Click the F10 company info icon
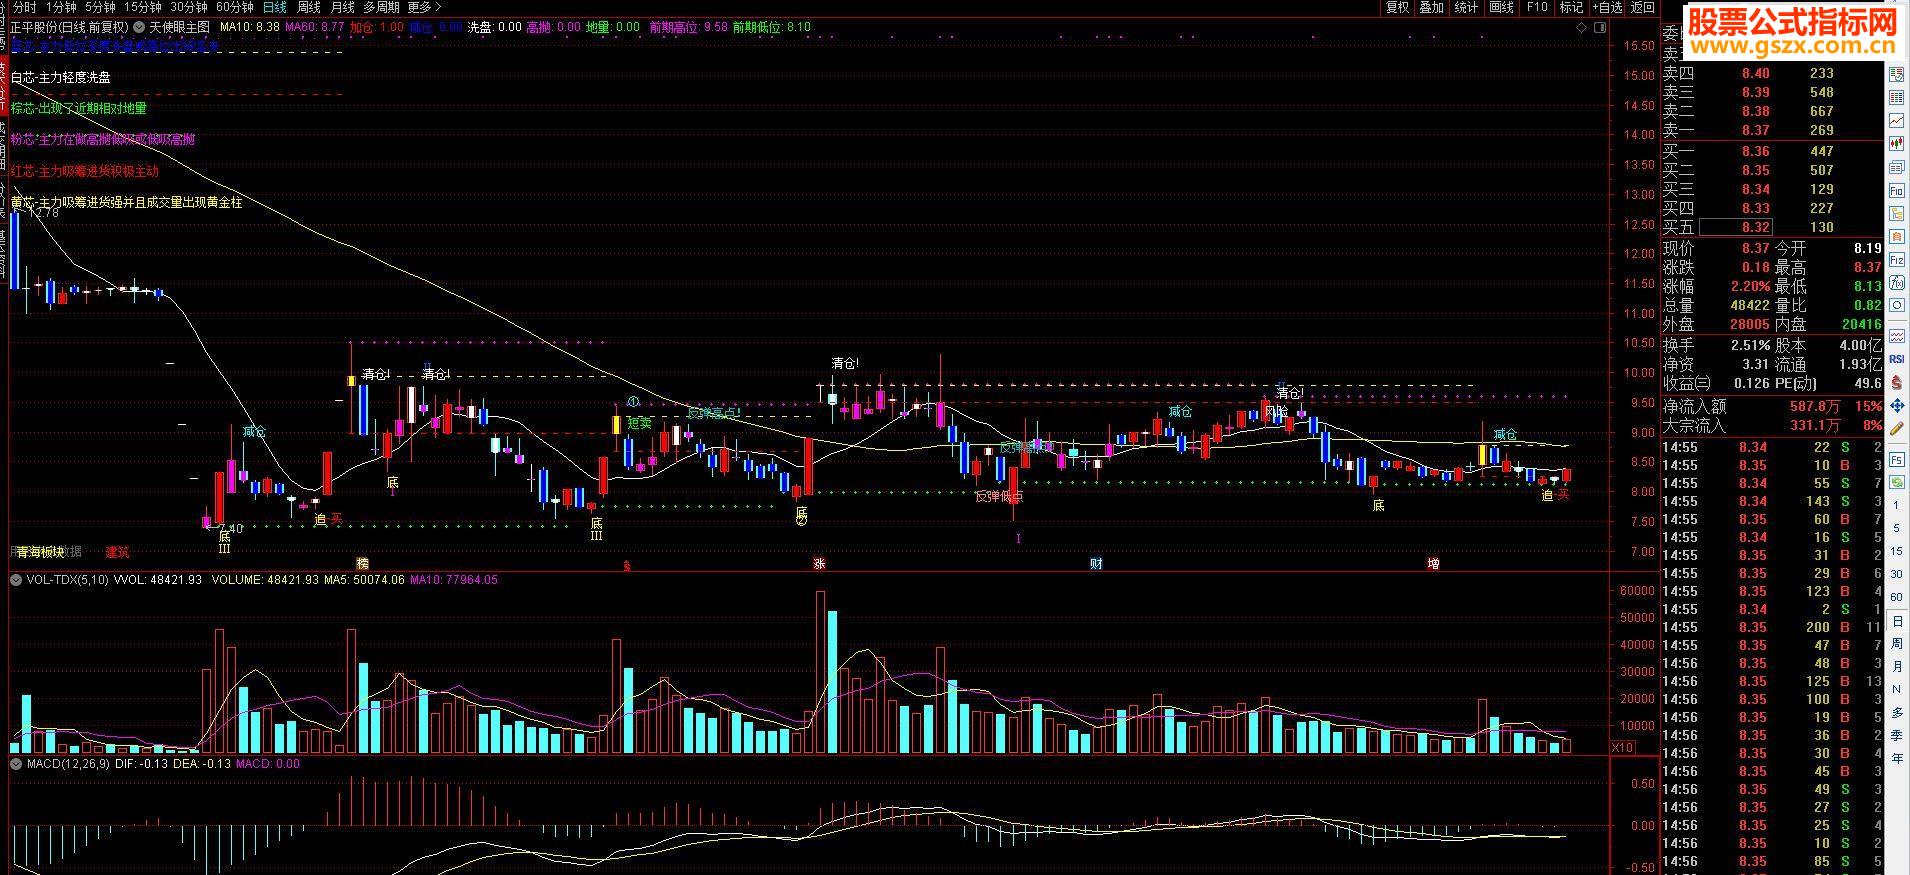1910x875 pixels. [x=1897, y=191]
